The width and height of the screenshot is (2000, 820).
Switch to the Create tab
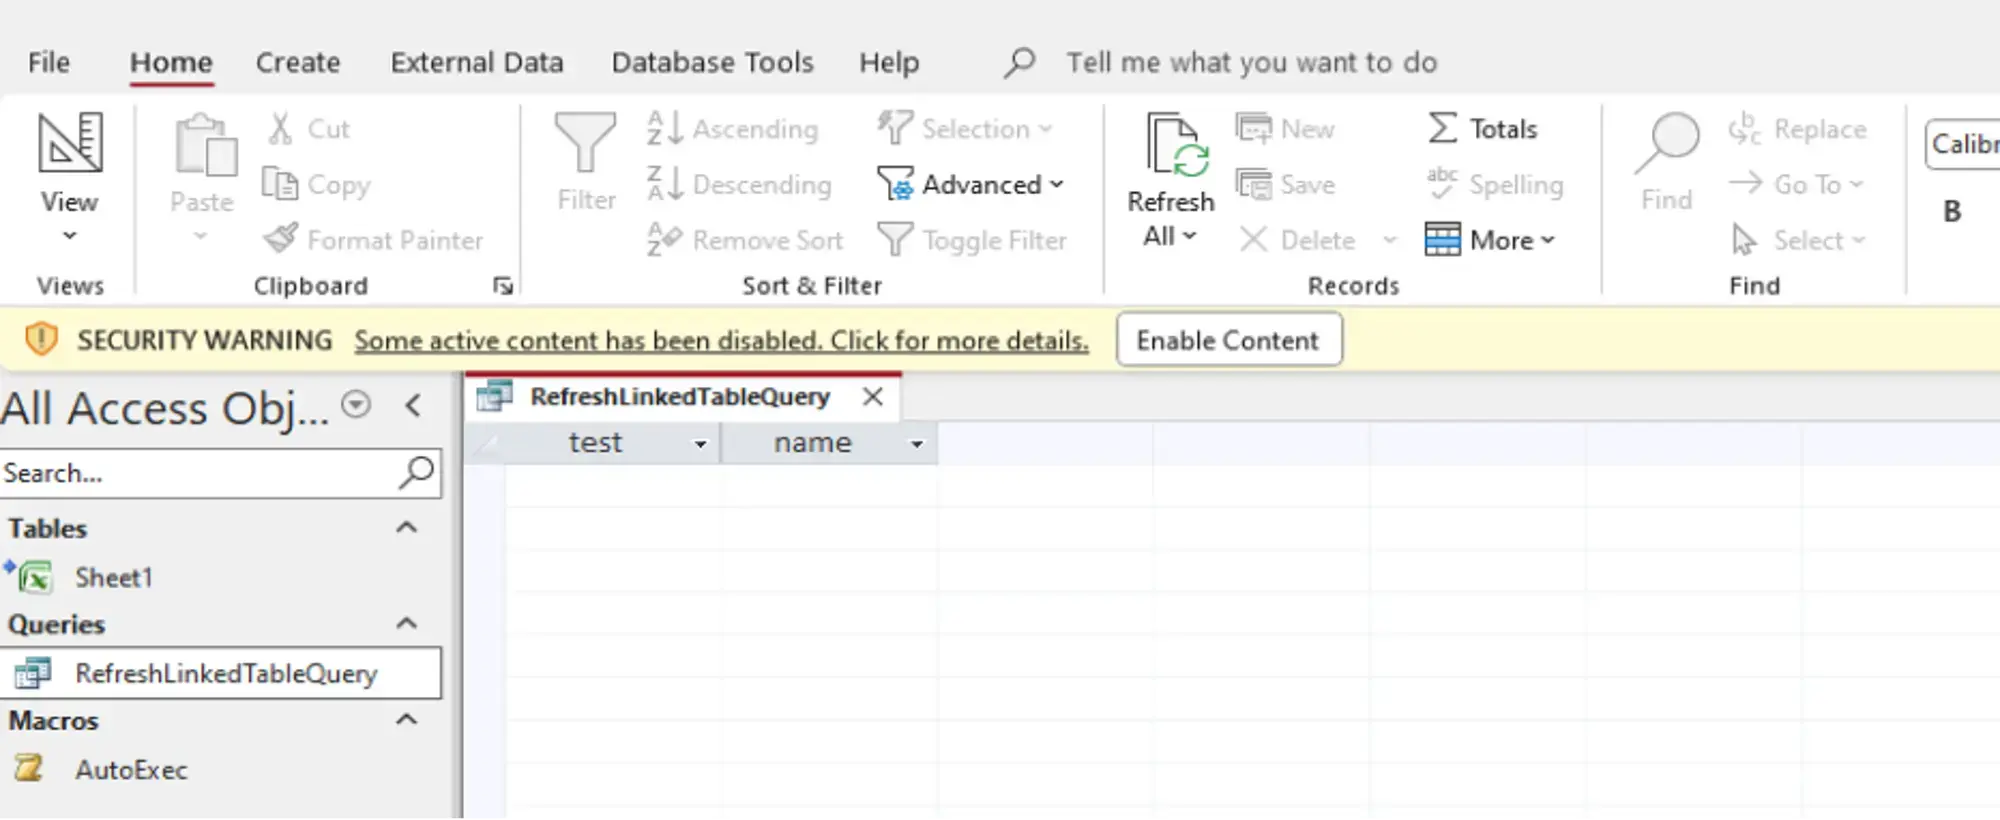(x=298, y=63)
